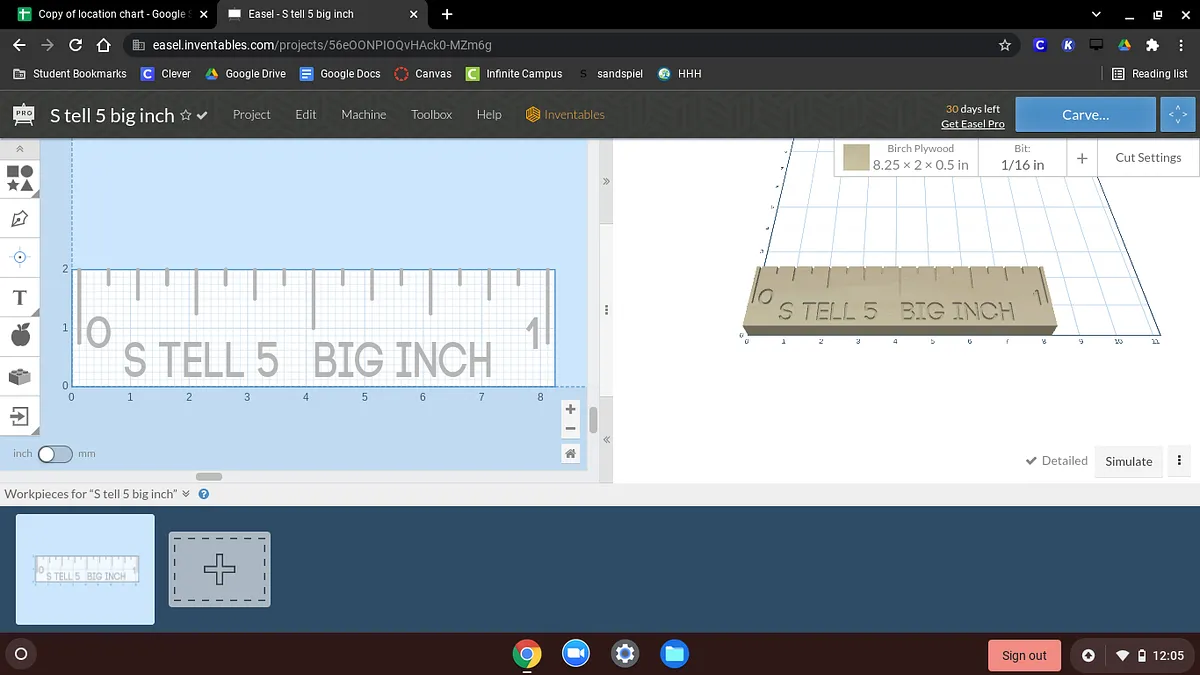Open the preview more-options menu
This screenshot has width=1200, height=675.
(x=1179, y=461)
